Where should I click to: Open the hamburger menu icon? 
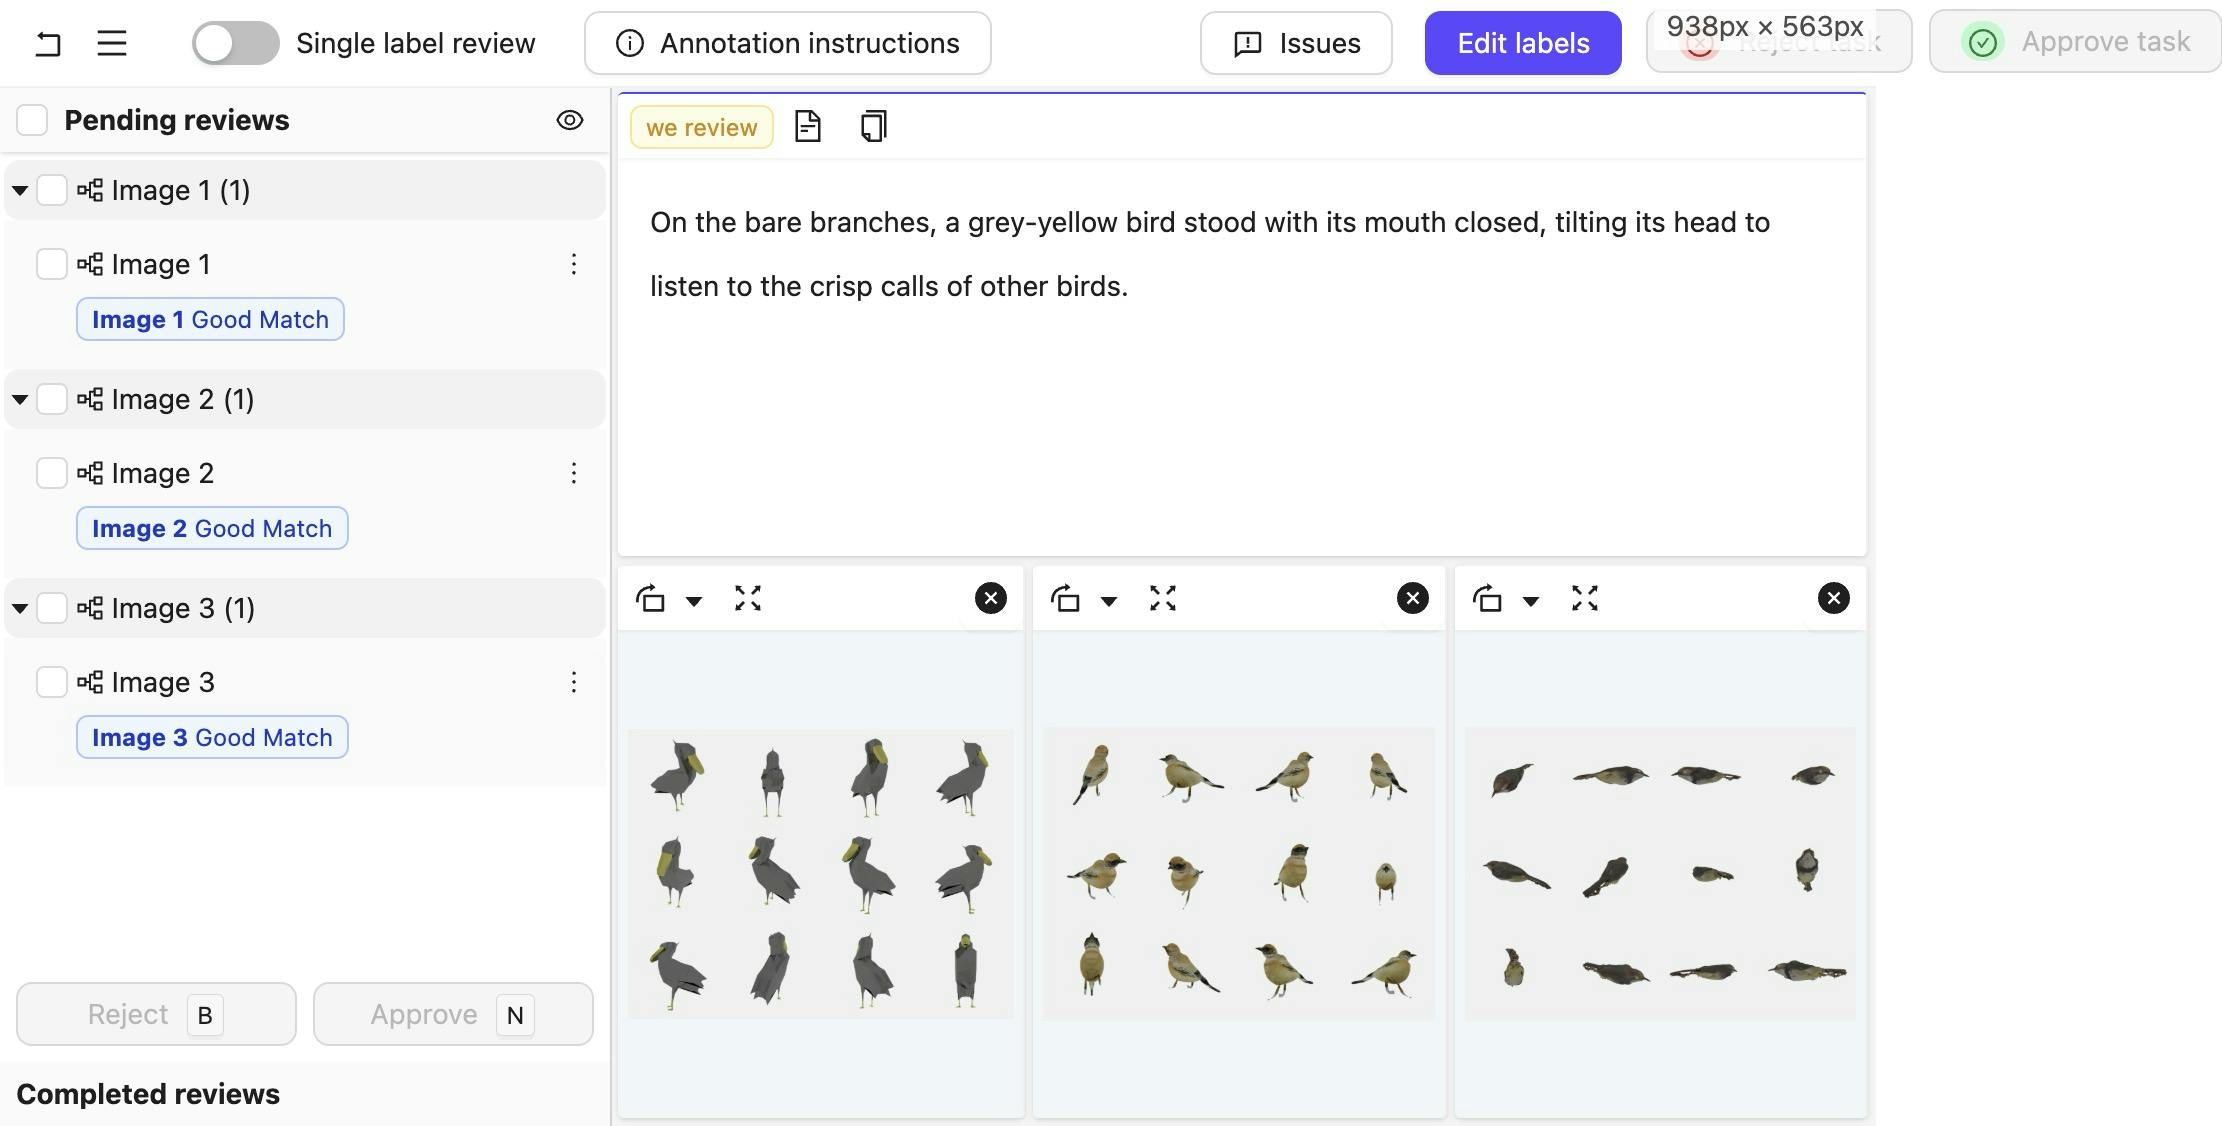112,43
